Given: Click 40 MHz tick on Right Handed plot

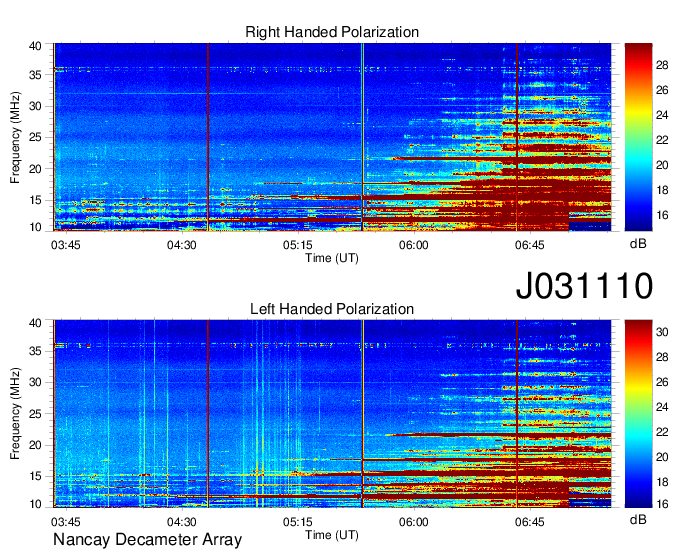Looking at the screenshot, I should pos(35,46).
